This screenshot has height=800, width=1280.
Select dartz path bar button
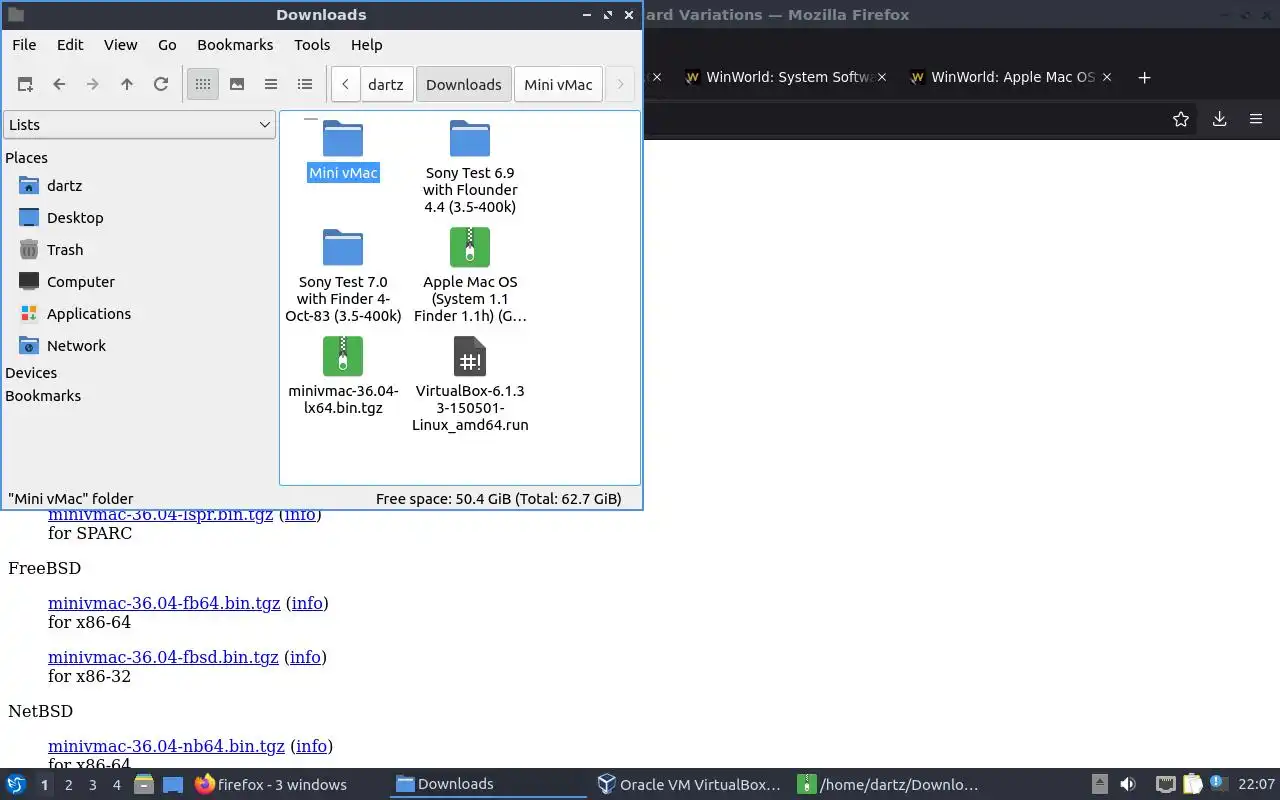click(x=386, y=85)
